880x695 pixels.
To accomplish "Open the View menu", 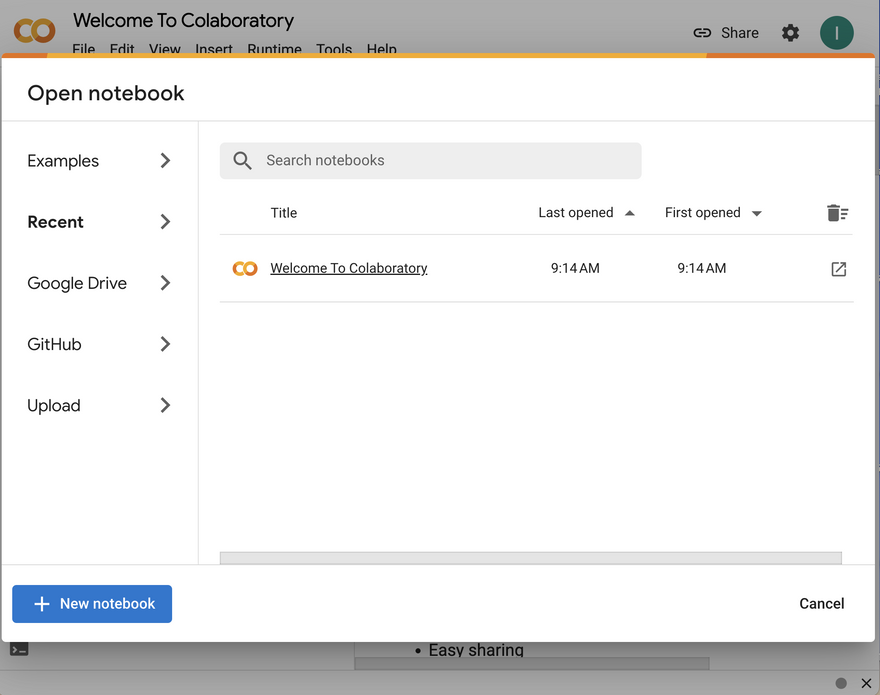I will [x=164, y=49].
